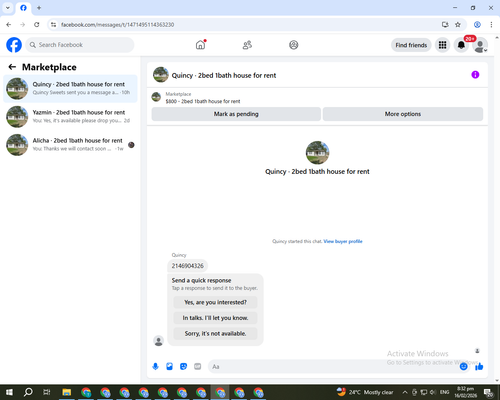Click the attach photo icon
Image resolution: width=500 pixels, height=400 pixels.
tap(169, 367)
